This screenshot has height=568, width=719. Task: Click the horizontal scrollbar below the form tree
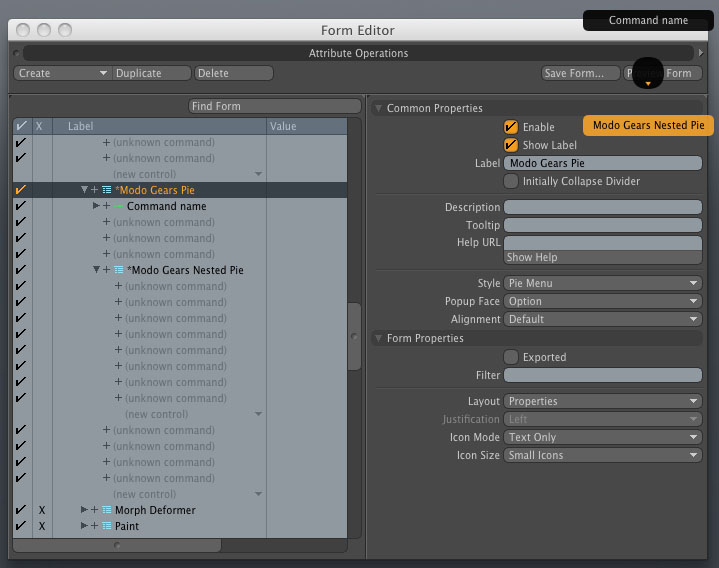(x=117, y=545)
